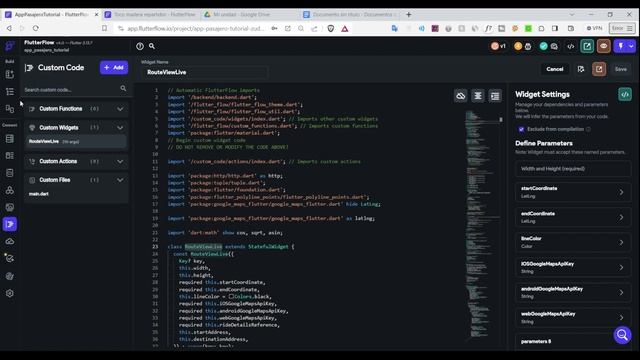Image resolution: width=640 pixels, height=360 pixels.
Task: Click the brown eye Test Mode button
Action: 604,46
